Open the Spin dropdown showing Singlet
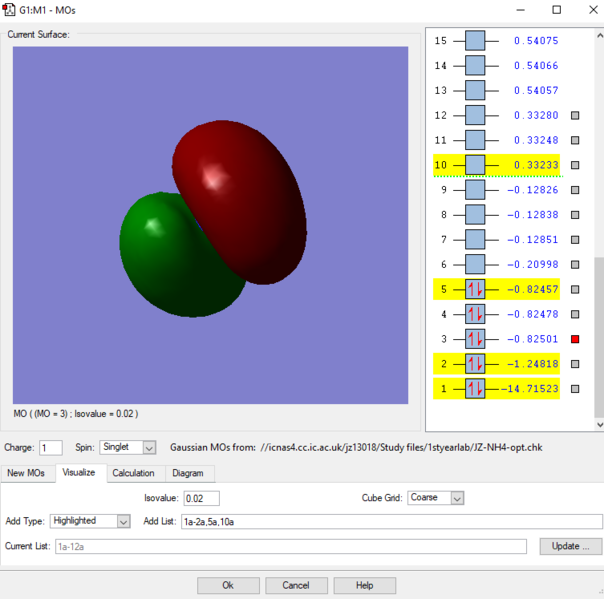604x599 pixels. pos(128,447)
